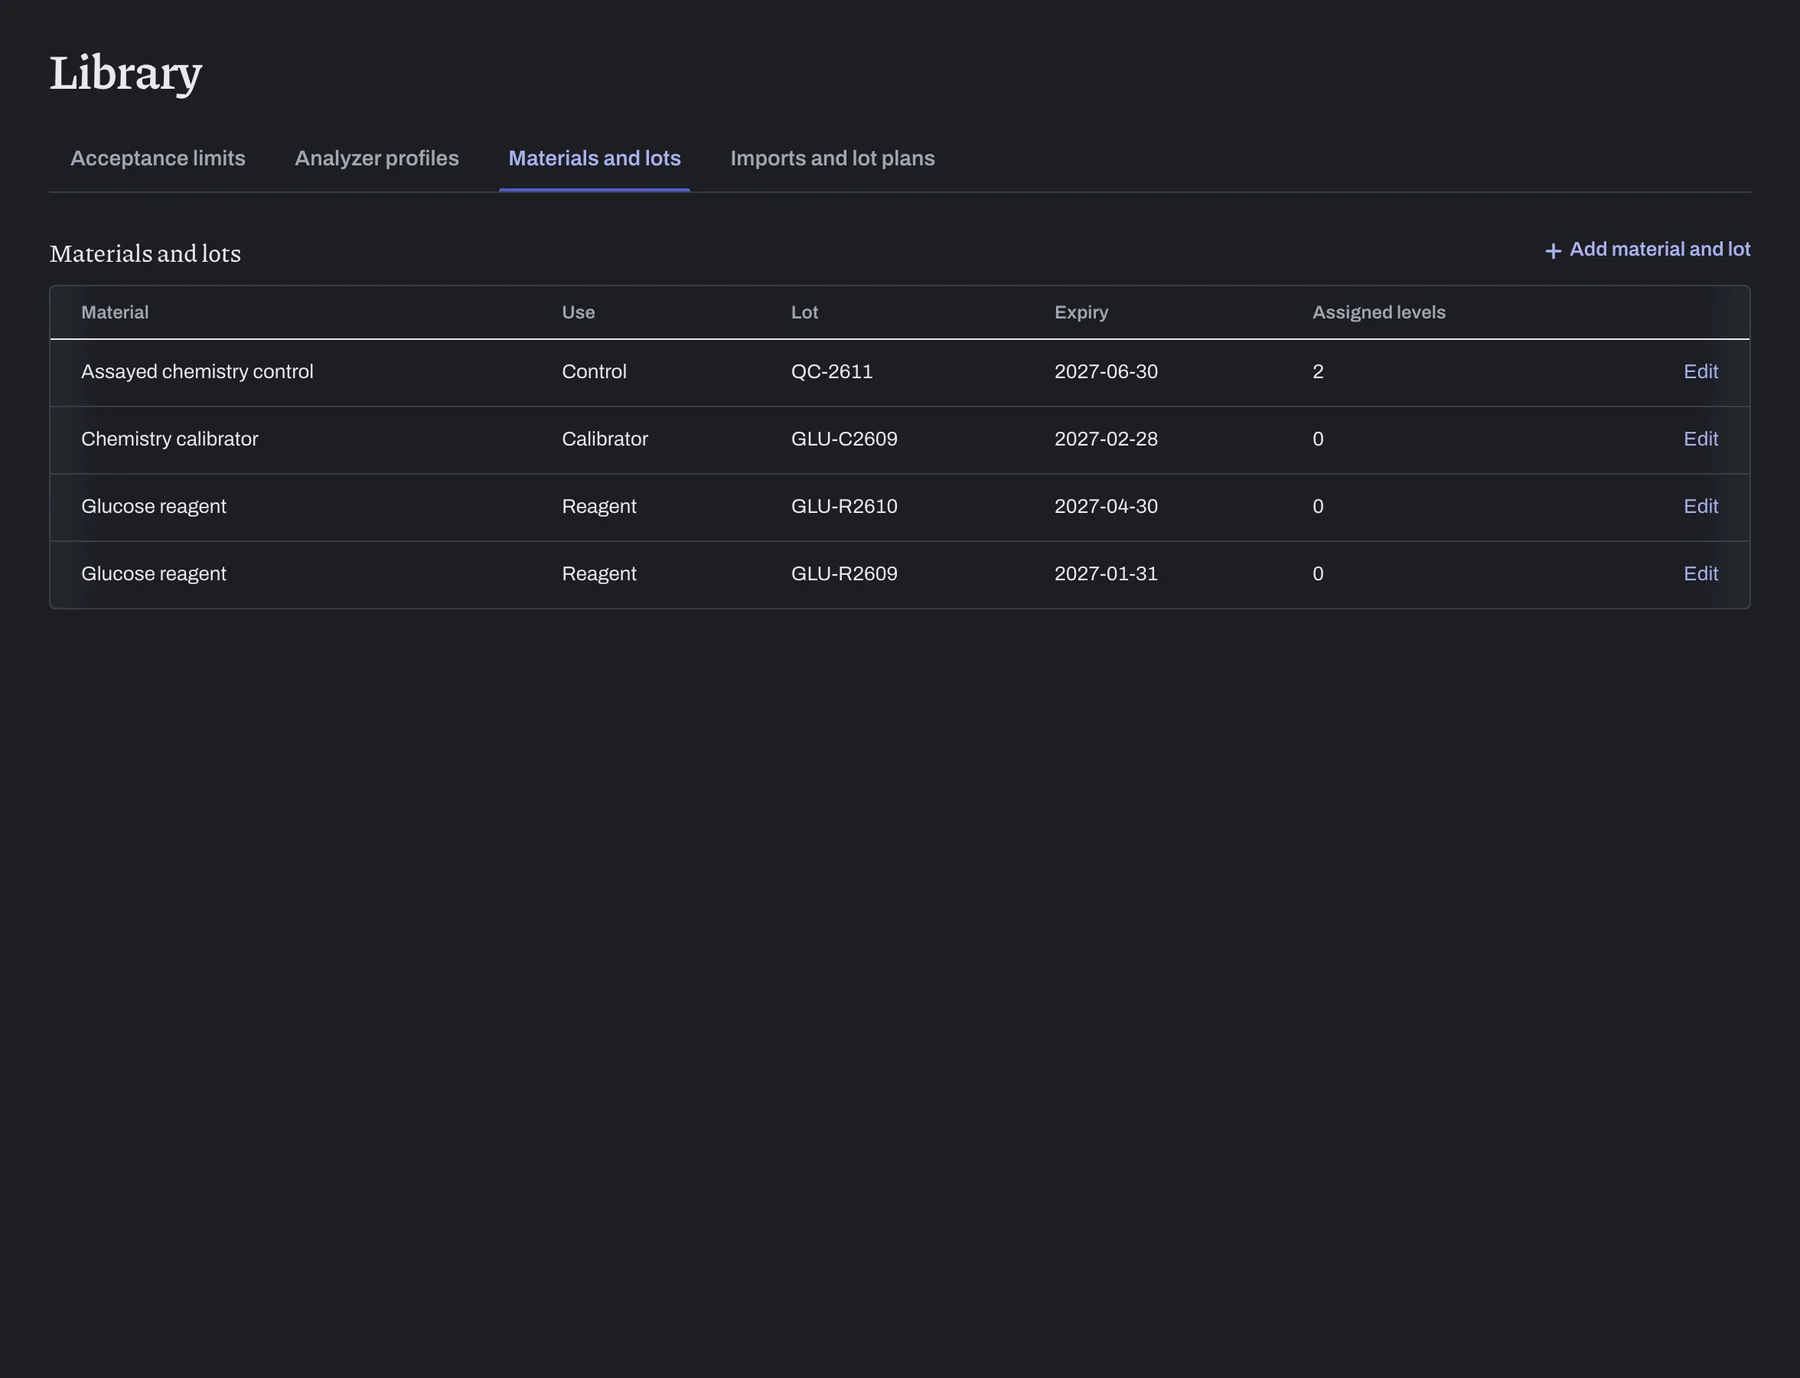Click Reagent in the GLU-R2609 row
Viewport: 1800px width, 1378px height.
pos(599,574)
